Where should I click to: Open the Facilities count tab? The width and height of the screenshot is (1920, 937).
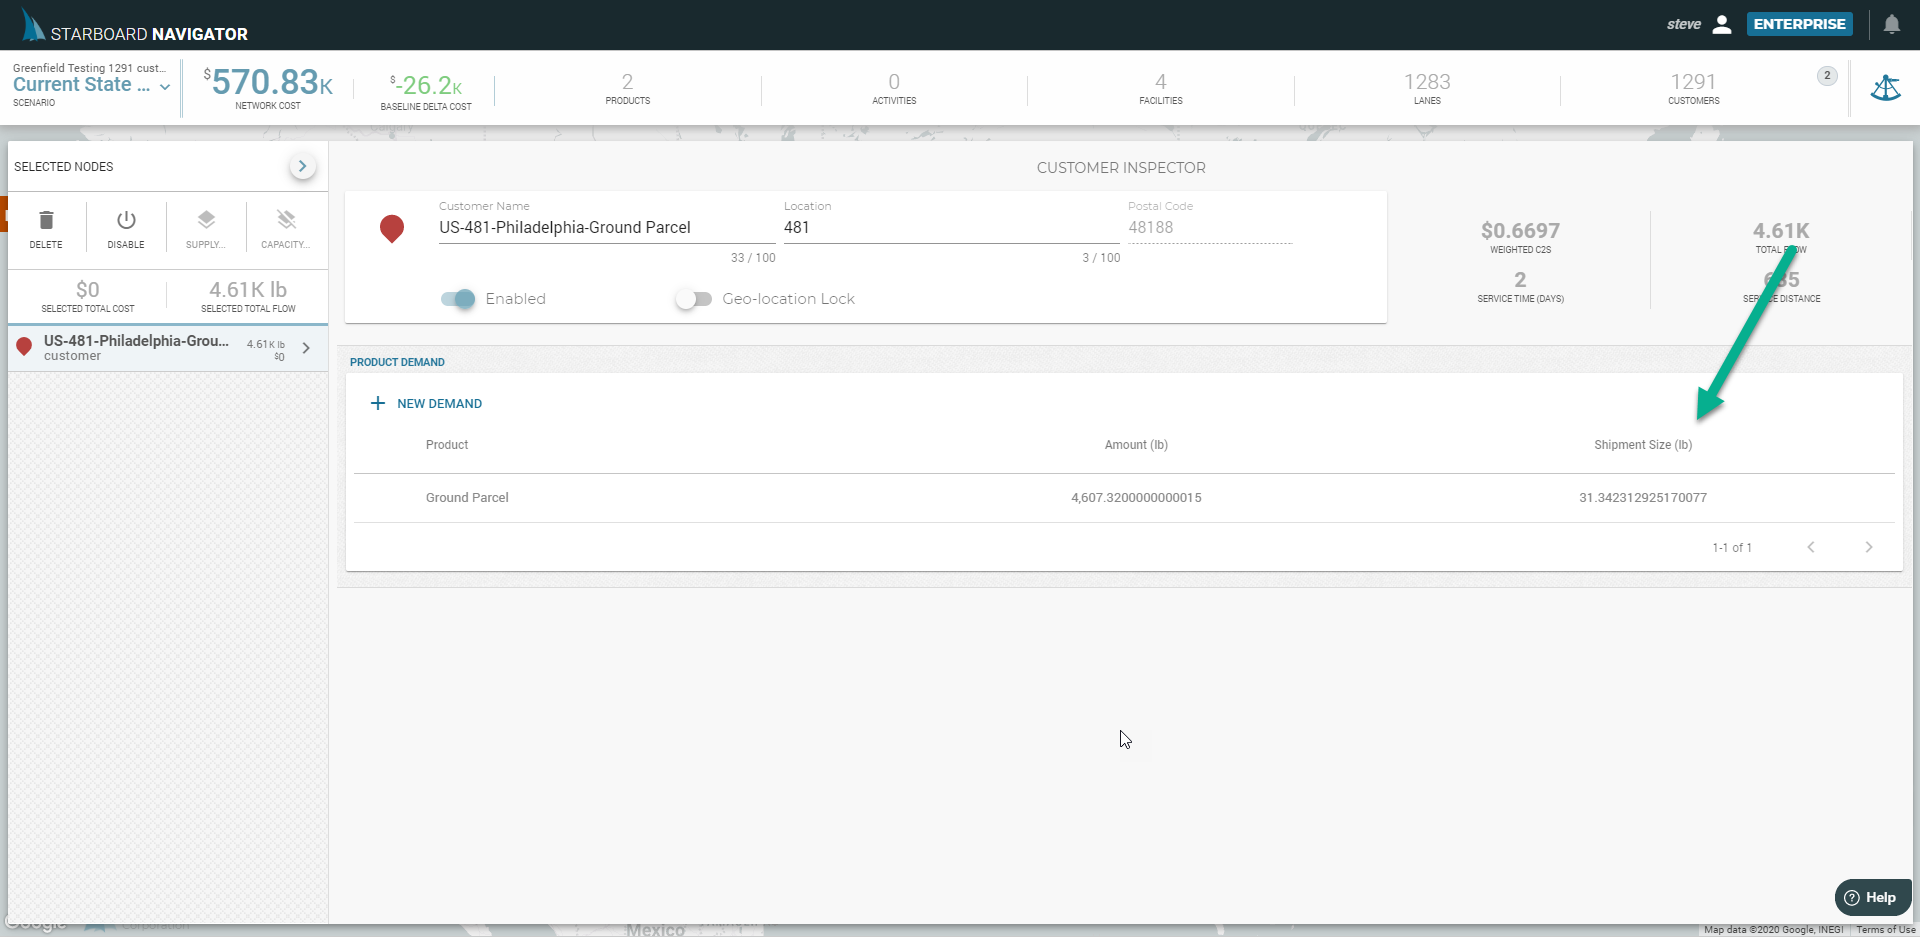tap(1161, 88)
